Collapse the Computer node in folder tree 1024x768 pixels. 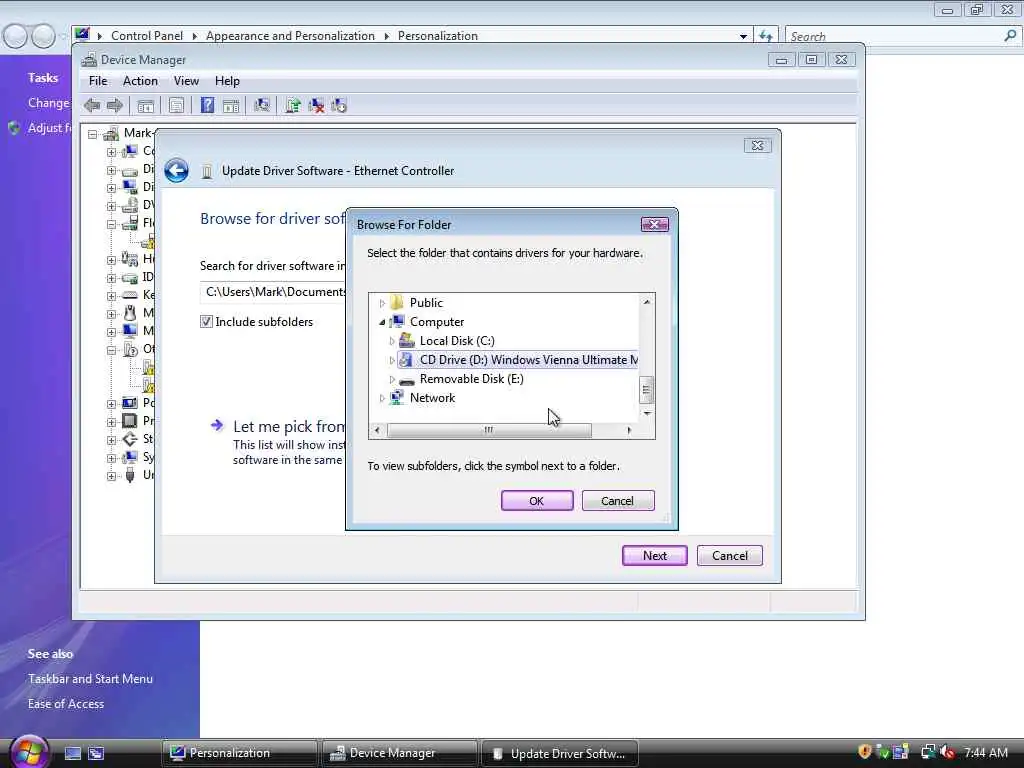pyautogui.click(x=382, y=322)
